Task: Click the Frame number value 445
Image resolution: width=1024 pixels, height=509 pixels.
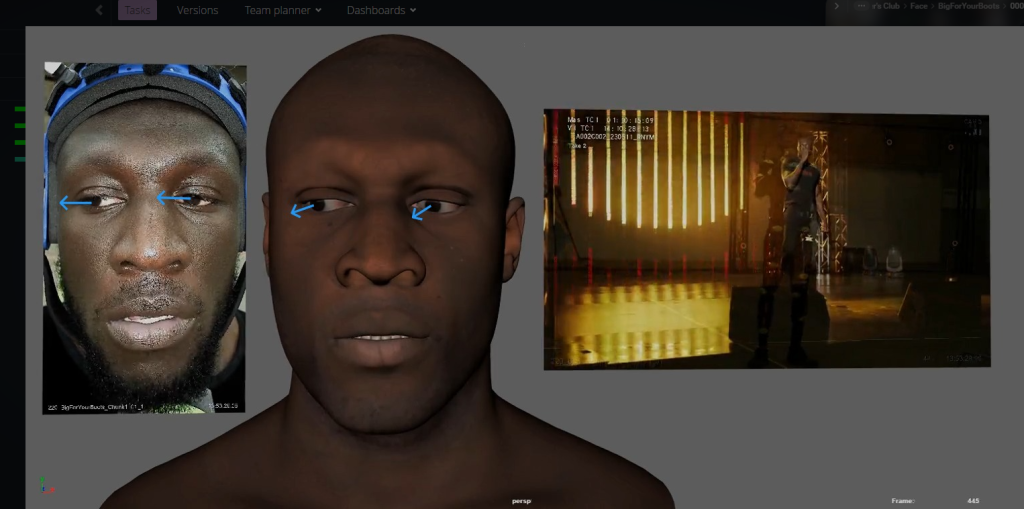Action: [973, 501]
